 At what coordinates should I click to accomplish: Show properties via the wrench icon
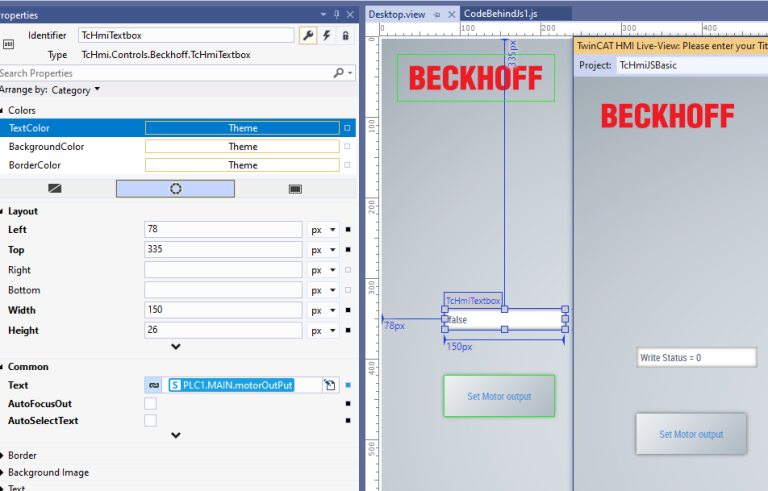(x=308, y=35)
